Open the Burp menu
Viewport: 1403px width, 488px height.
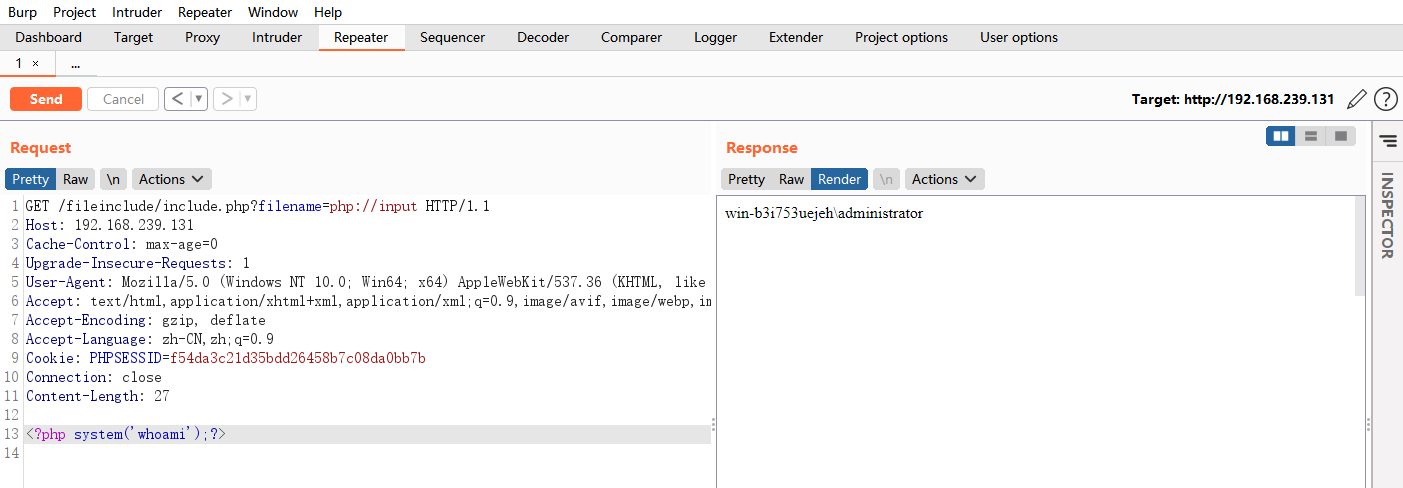22,12
